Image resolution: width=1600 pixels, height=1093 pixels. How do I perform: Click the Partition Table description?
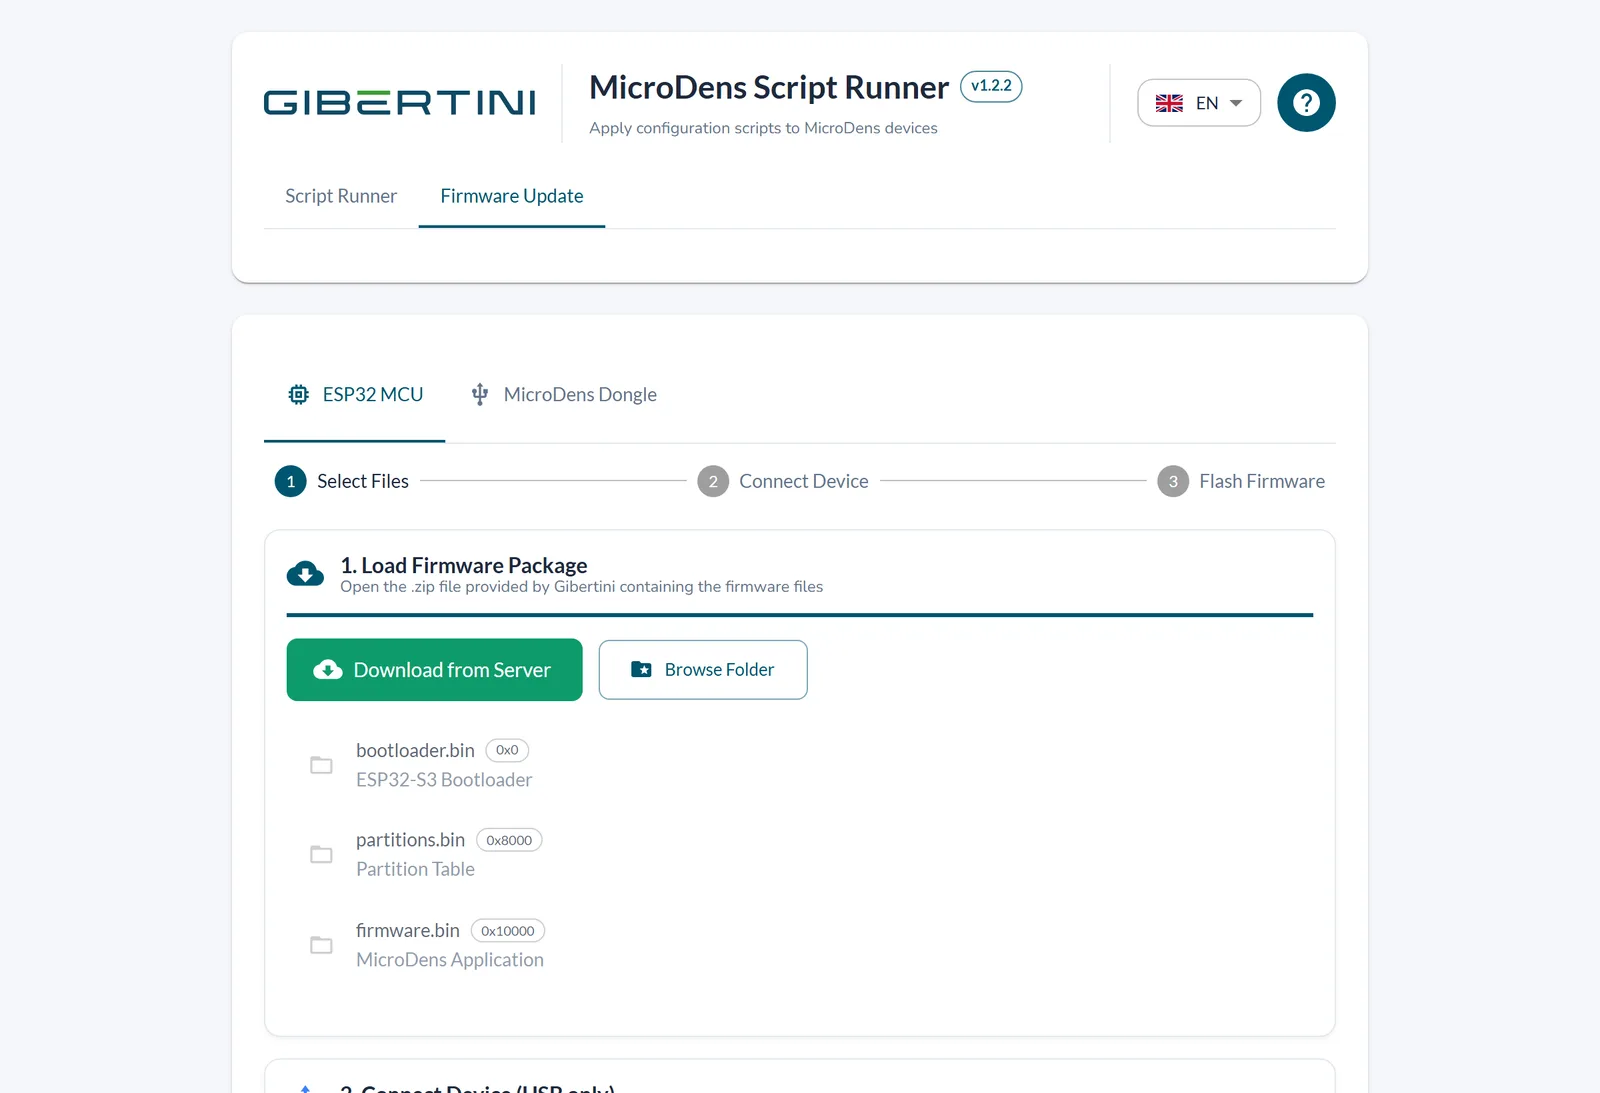pos(415,869)
